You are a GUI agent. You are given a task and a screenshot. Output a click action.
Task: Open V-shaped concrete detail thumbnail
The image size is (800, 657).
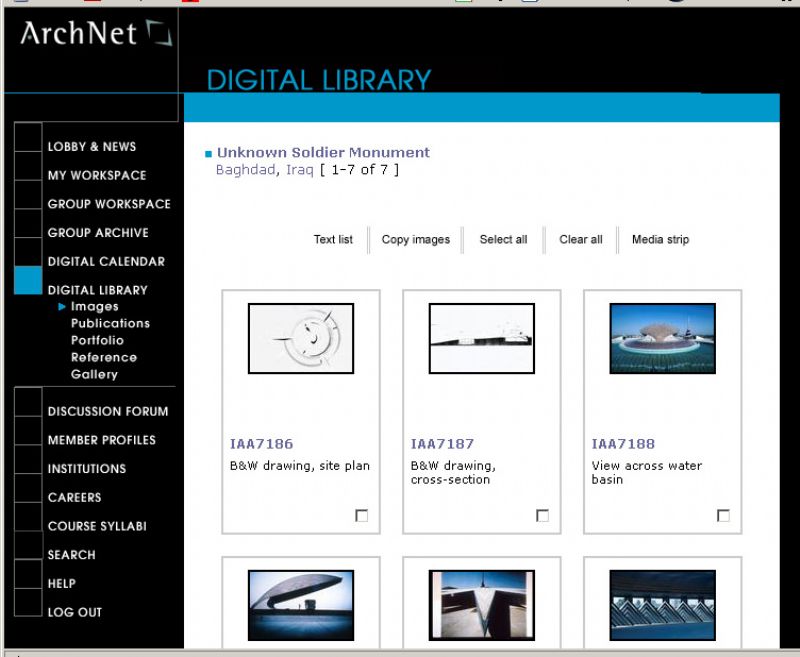(x=482, y=605)
